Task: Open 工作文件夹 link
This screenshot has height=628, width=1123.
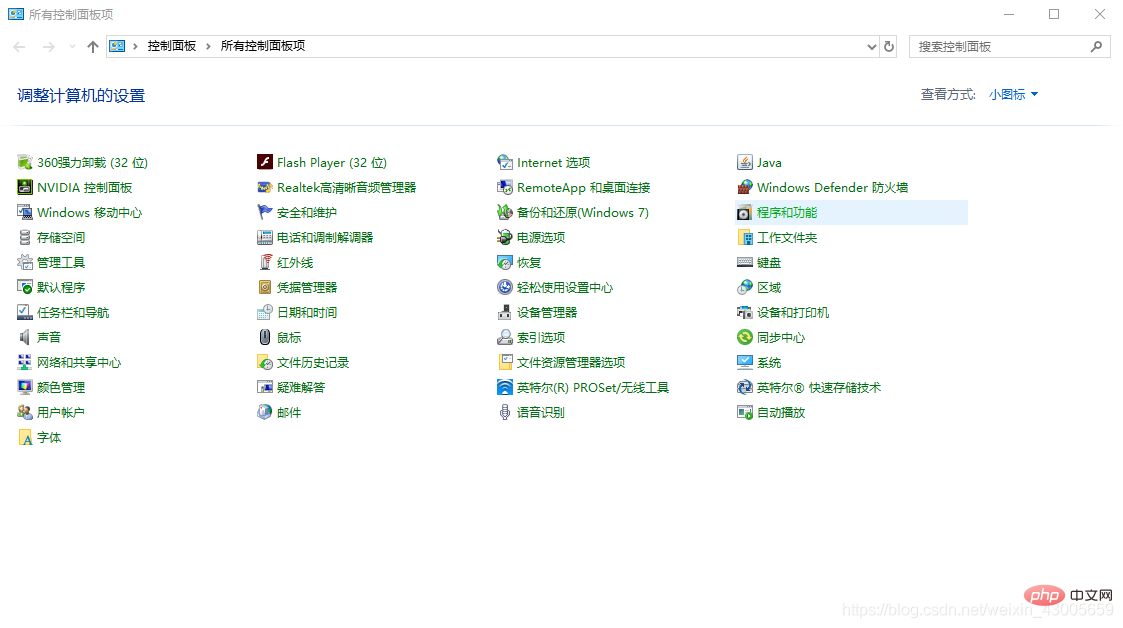Action: coord(787,238)
